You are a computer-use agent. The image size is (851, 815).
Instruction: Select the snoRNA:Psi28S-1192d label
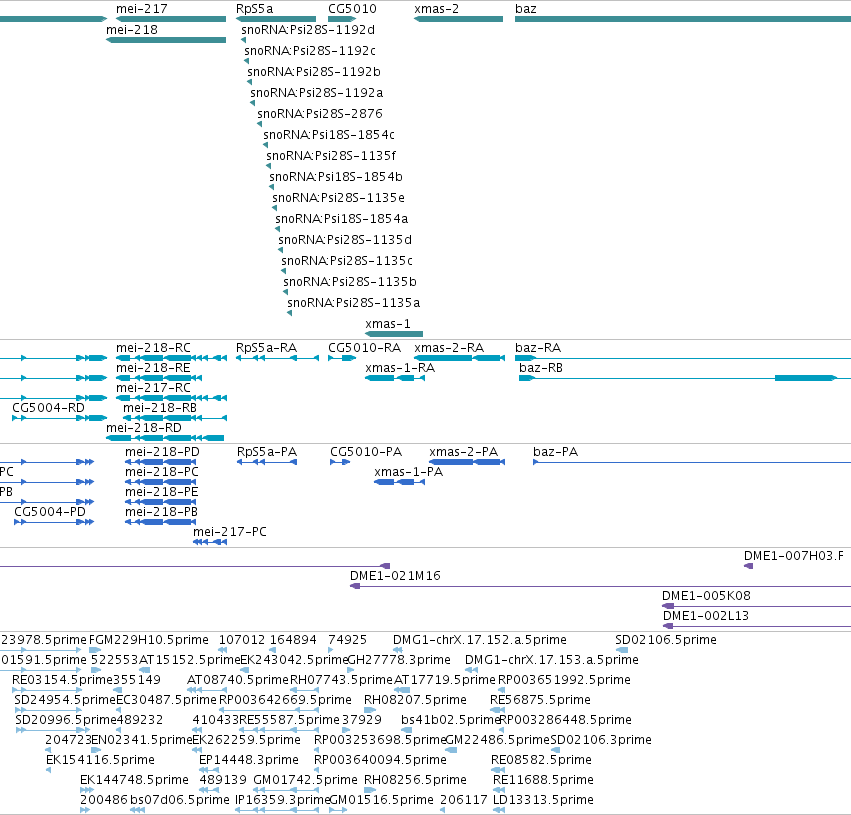[x=308, y=30]
